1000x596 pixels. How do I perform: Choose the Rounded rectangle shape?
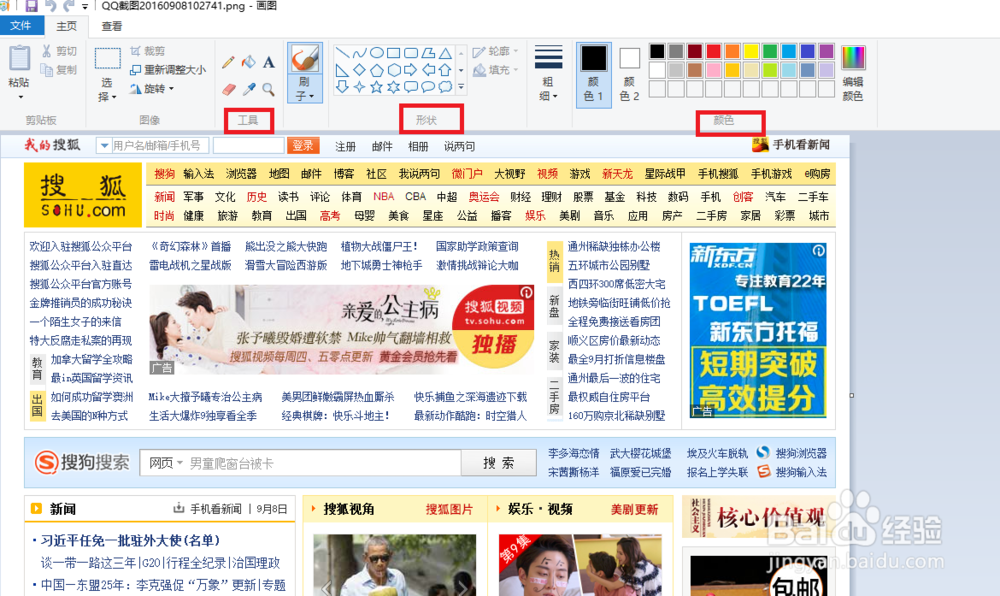(x=411, y=53)
